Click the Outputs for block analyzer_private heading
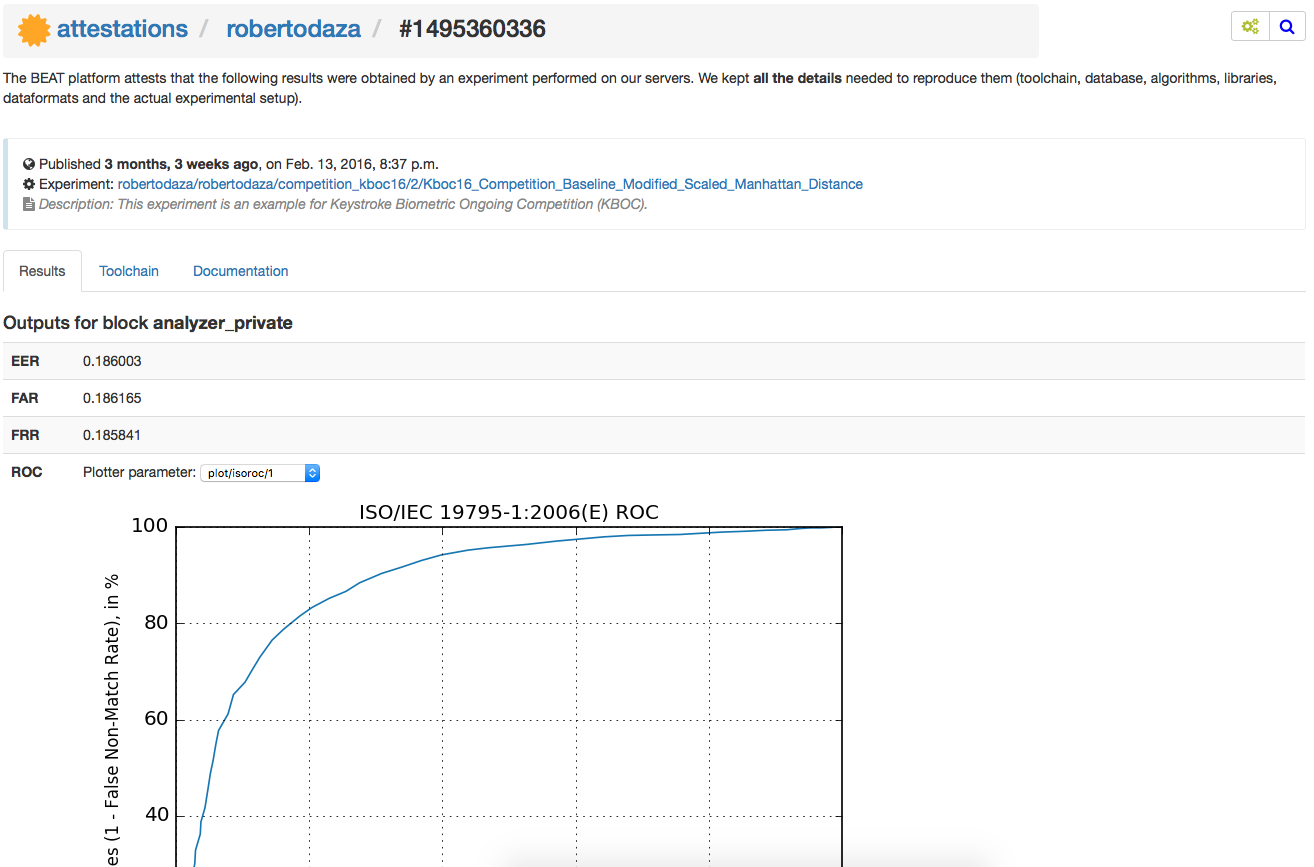The image size is (1314, 867). (148, 323)
